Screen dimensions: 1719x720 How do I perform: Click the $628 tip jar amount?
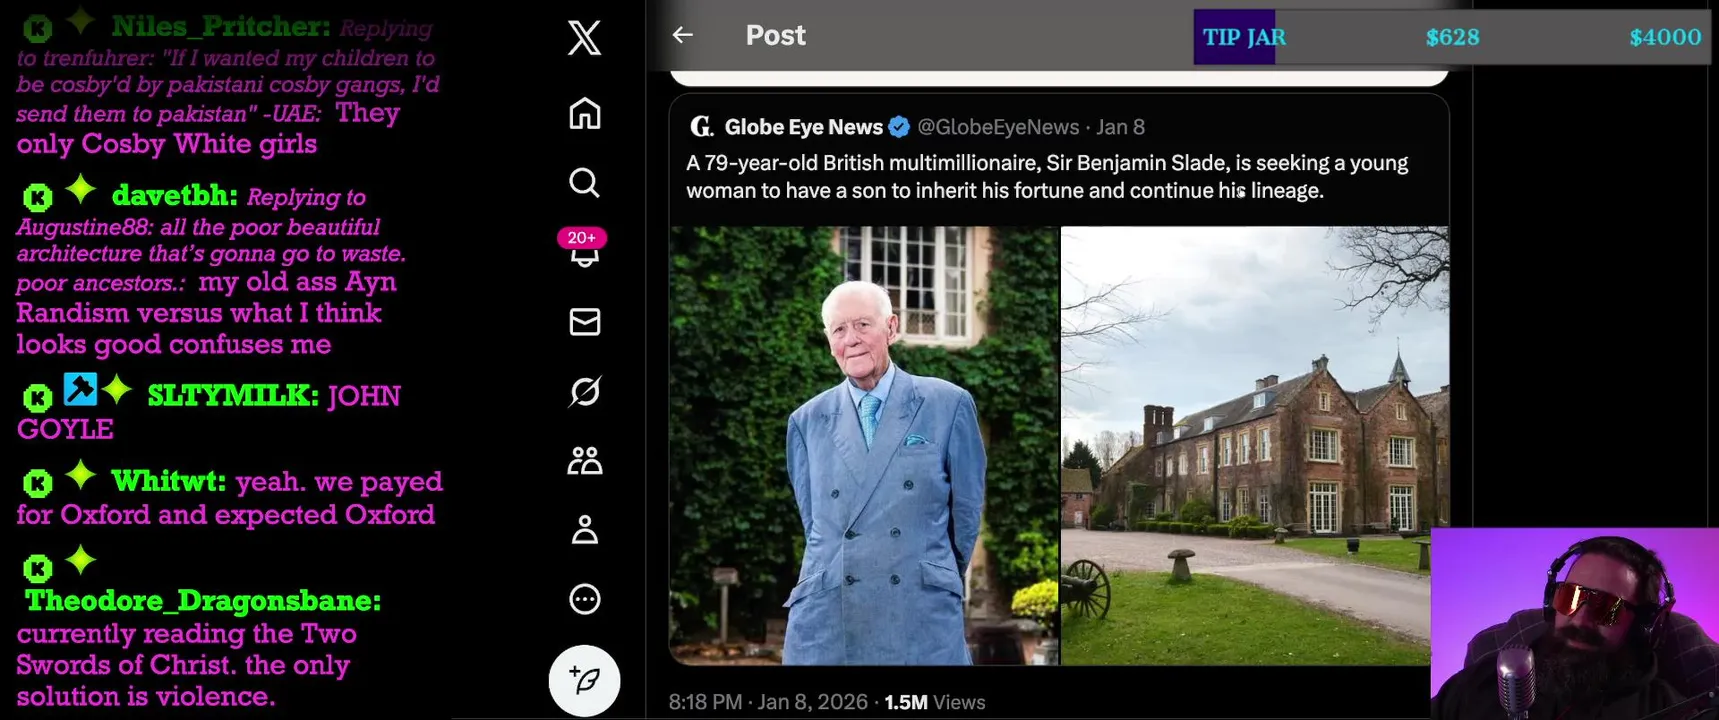(1452, 37)
